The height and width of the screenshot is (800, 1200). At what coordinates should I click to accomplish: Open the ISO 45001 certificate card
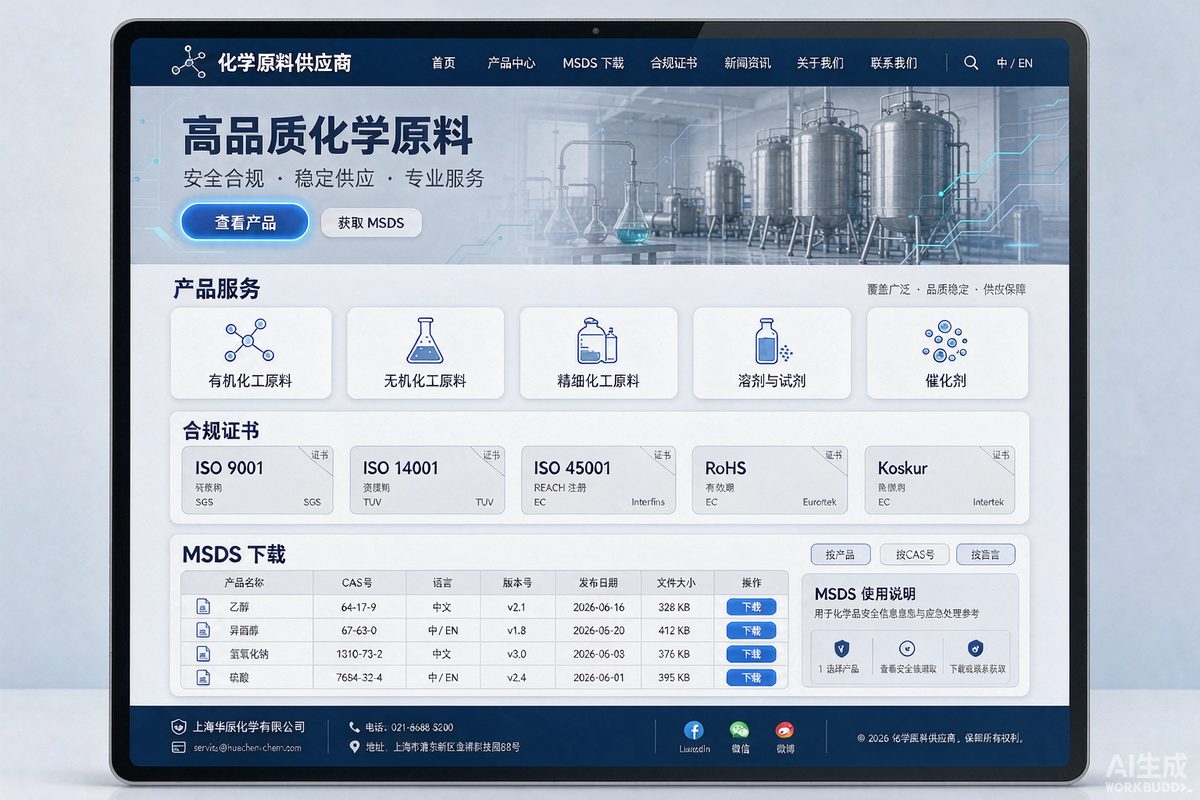coord(599,480)
